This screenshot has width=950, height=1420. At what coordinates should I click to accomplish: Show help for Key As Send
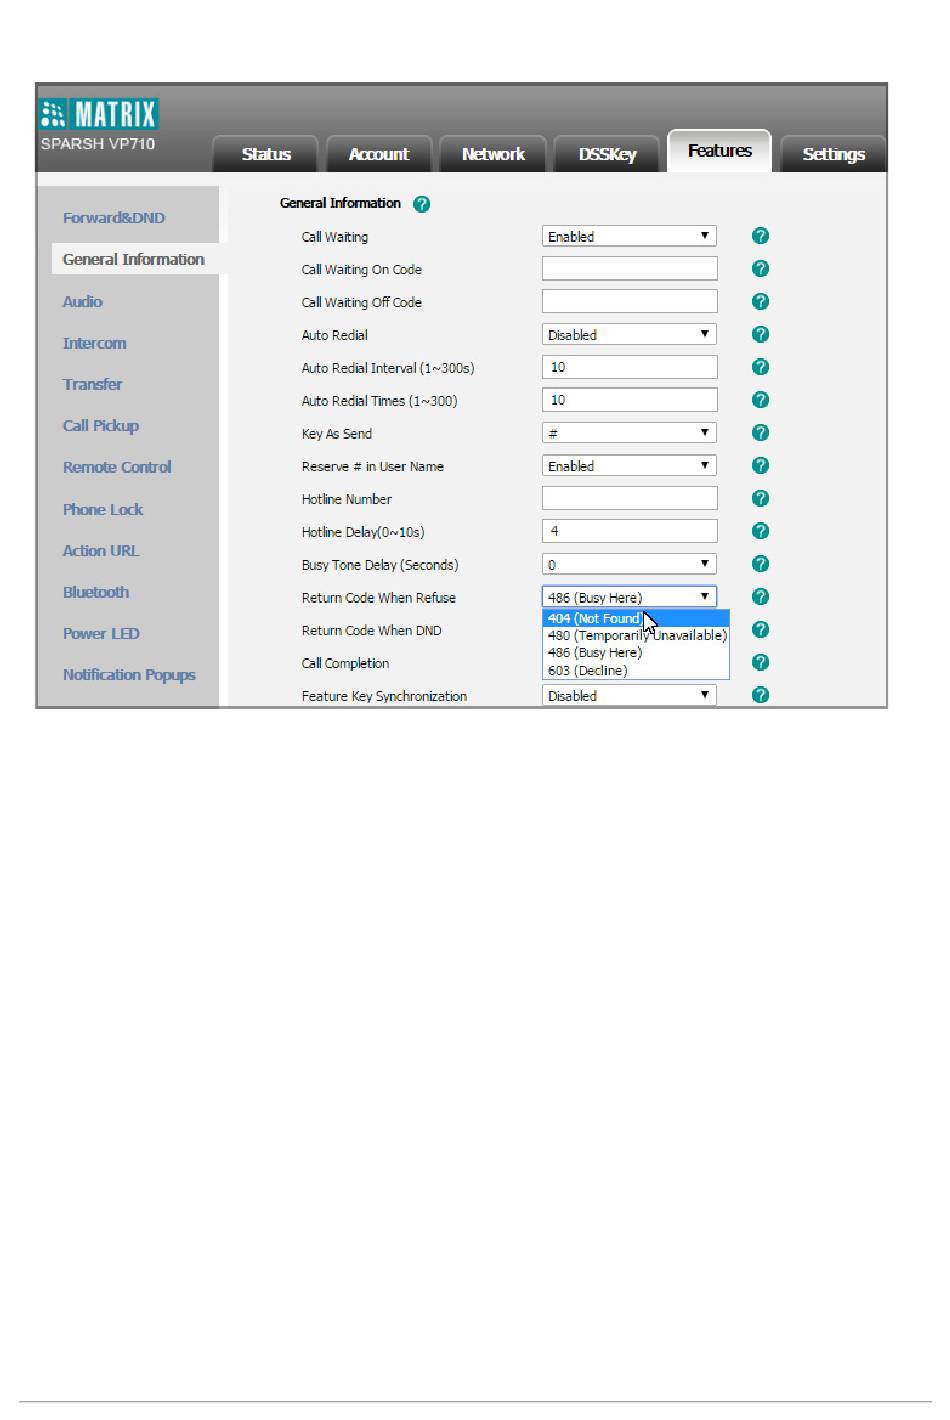point(760,433)
